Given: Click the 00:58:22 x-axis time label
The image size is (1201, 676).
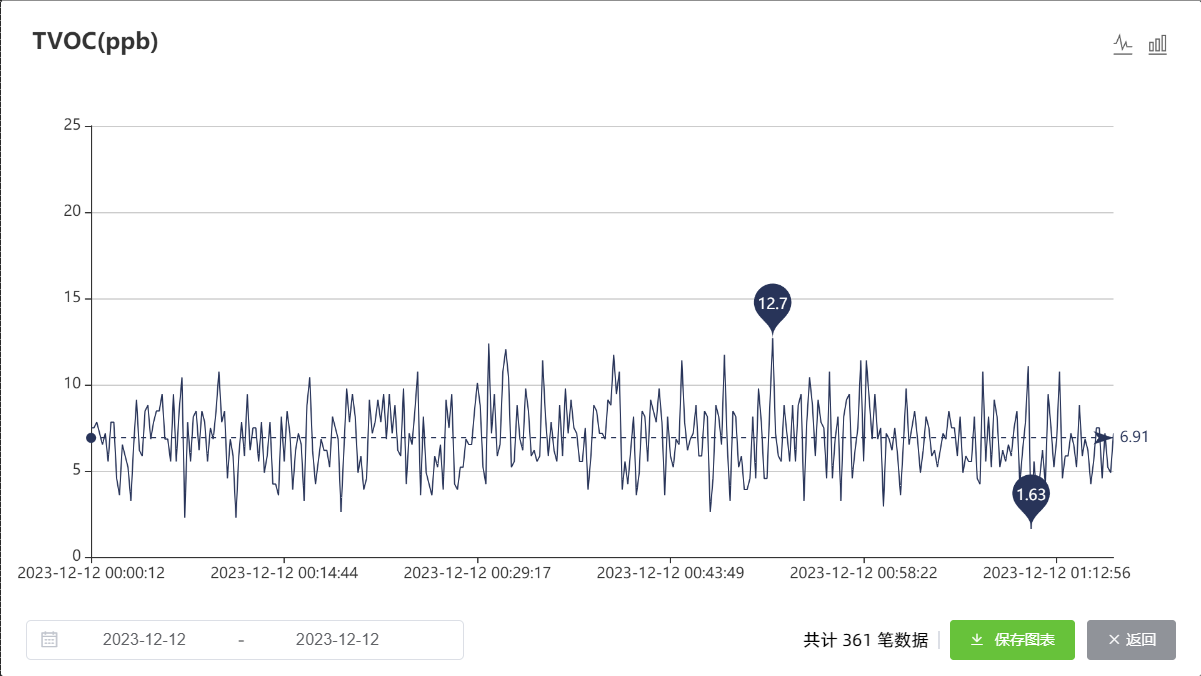Looking at the screenshot, I should [863, 573].
